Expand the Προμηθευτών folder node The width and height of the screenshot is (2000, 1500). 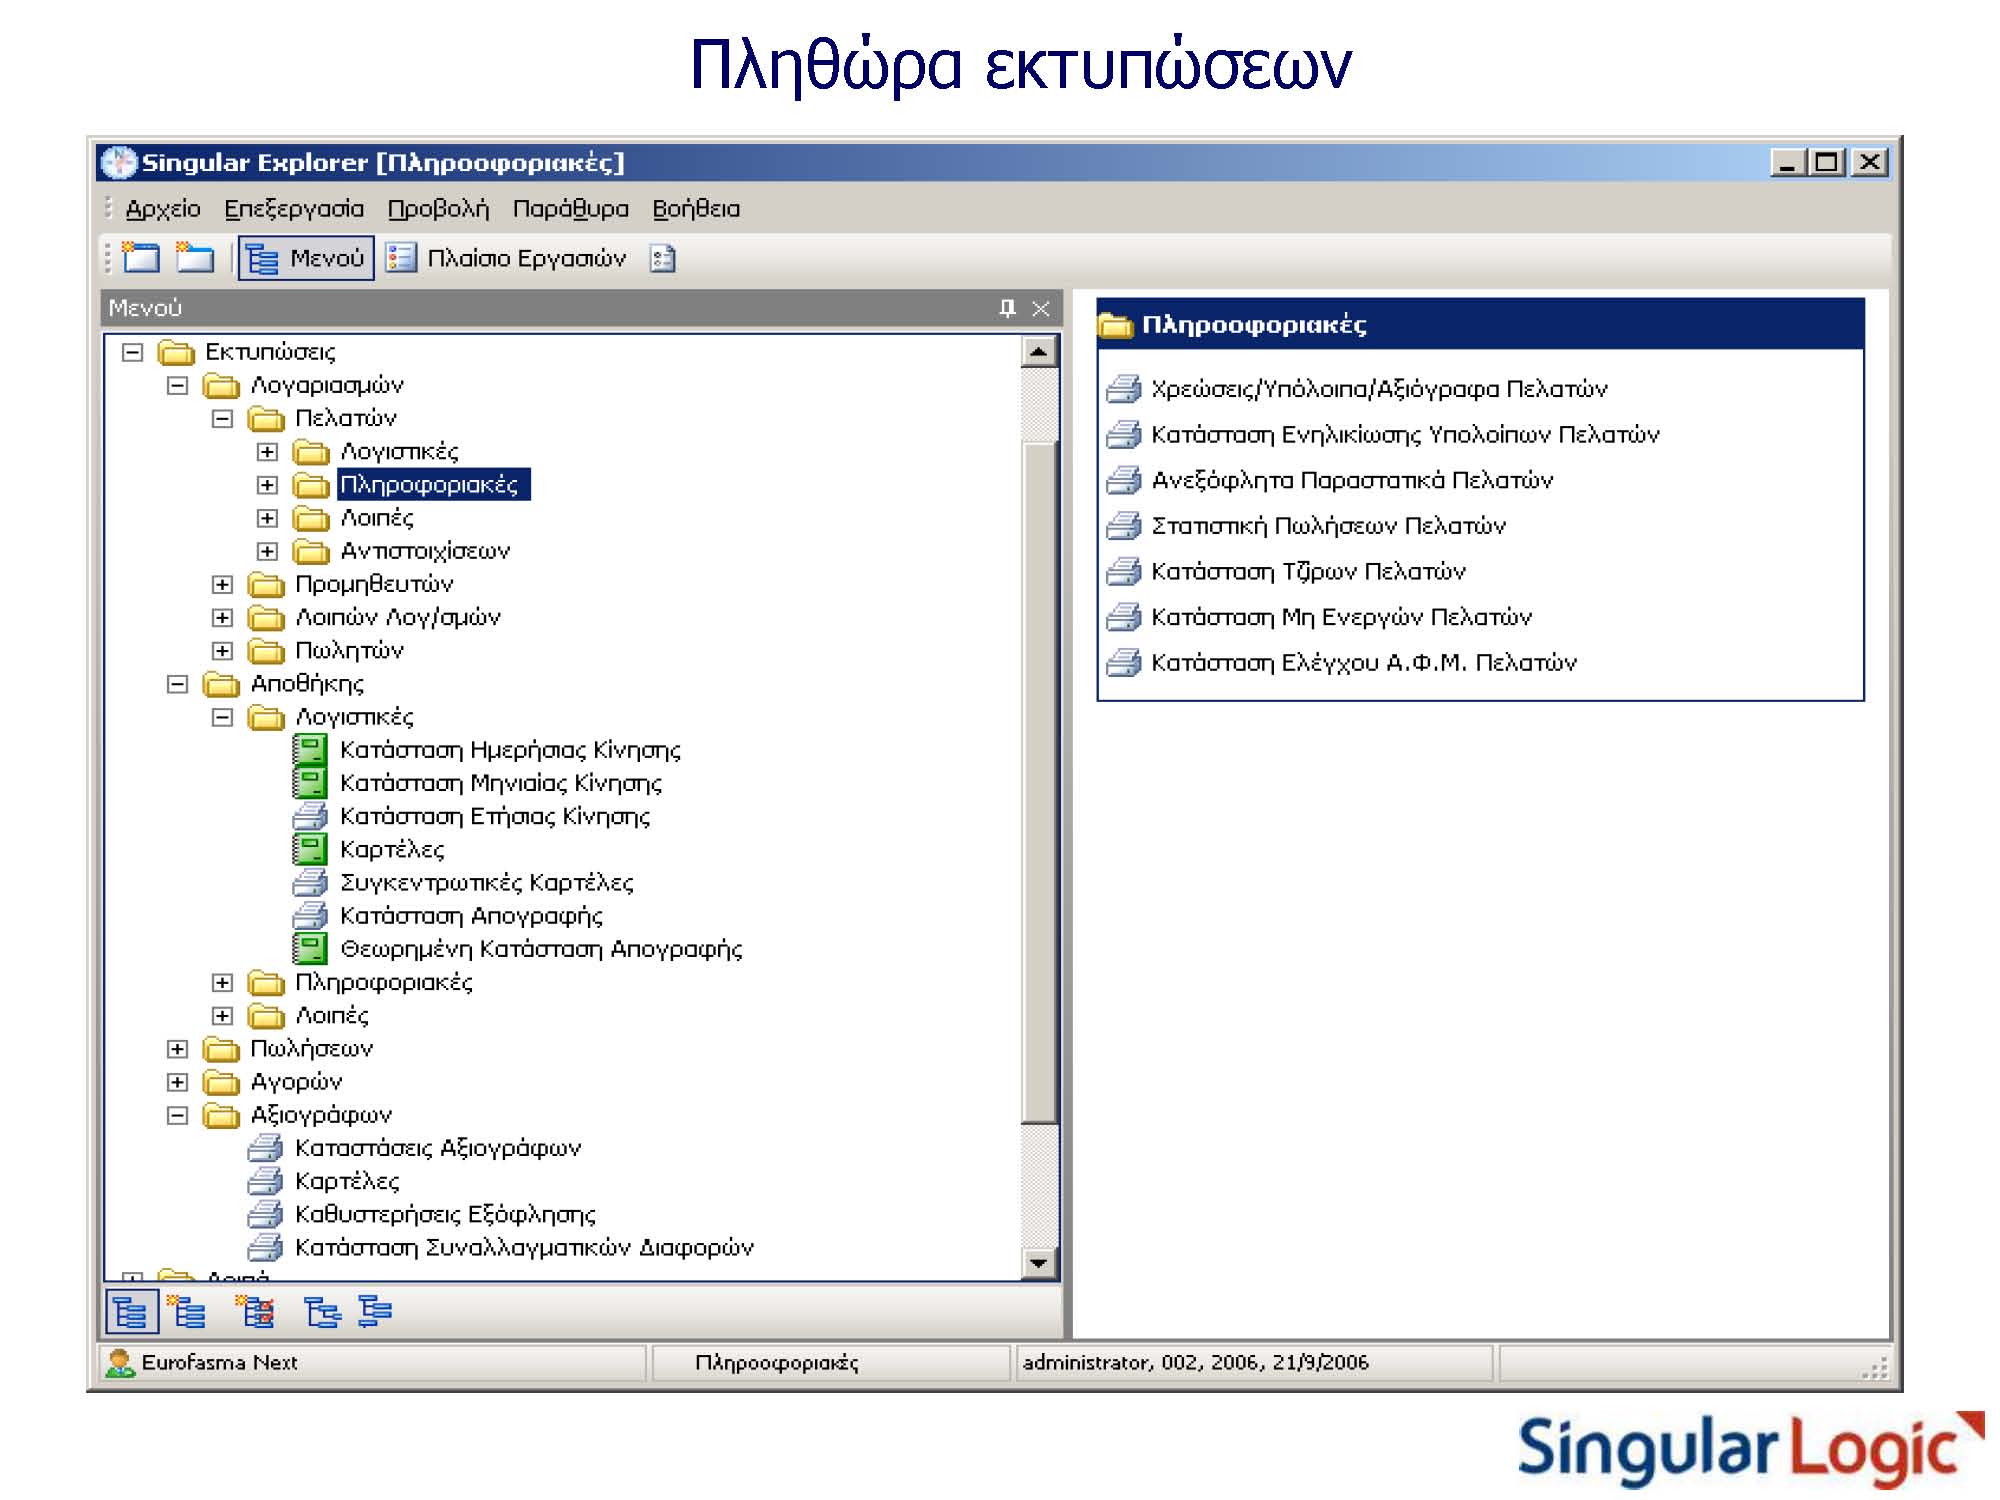point(222,584)
